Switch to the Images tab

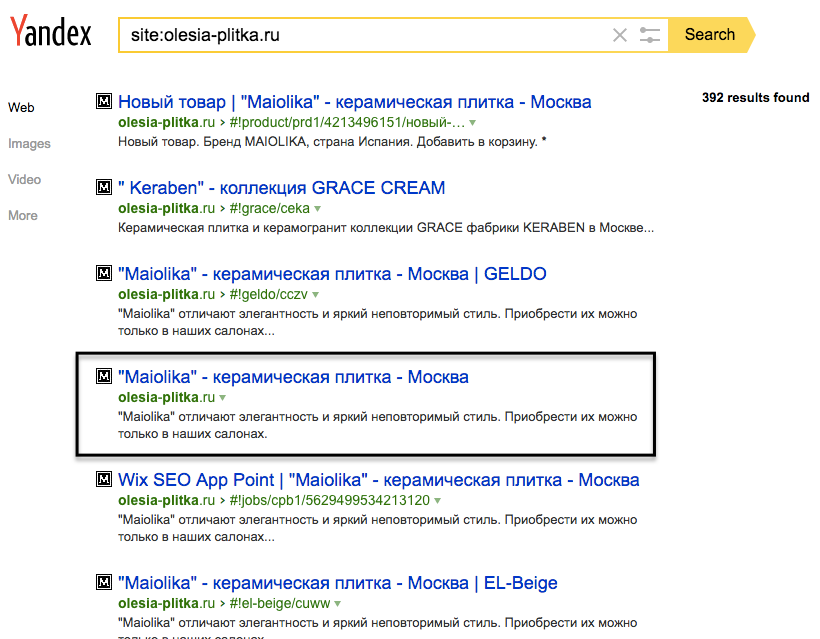(x=29, y=144)
